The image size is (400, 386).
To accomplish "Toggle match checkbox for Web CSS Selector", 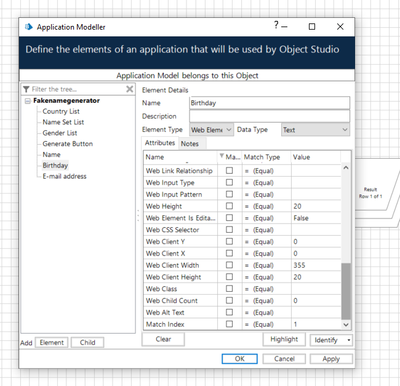I will 229,230.
